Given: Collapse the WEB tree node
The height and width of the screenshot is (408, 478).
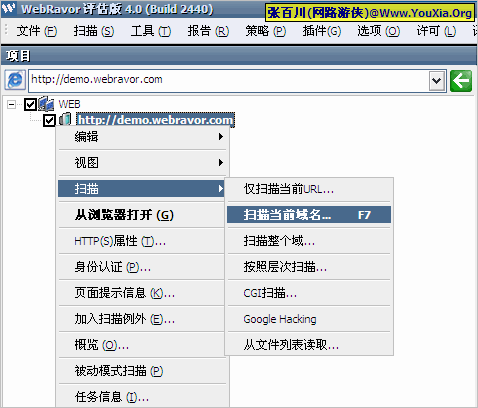Looking at the screenshot, I should point(11,105).
